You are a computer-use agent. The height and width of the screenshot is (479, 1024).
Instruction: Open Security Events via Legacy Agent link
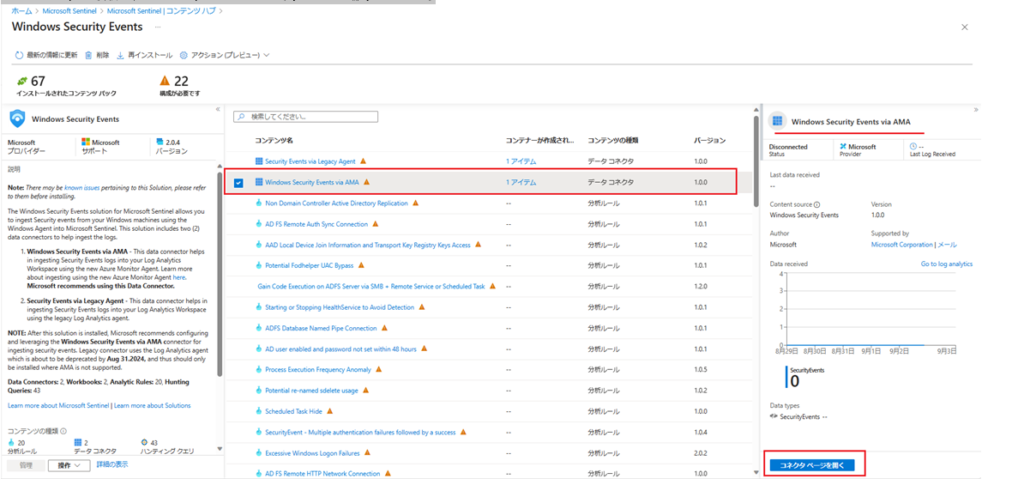coord(310,161)
